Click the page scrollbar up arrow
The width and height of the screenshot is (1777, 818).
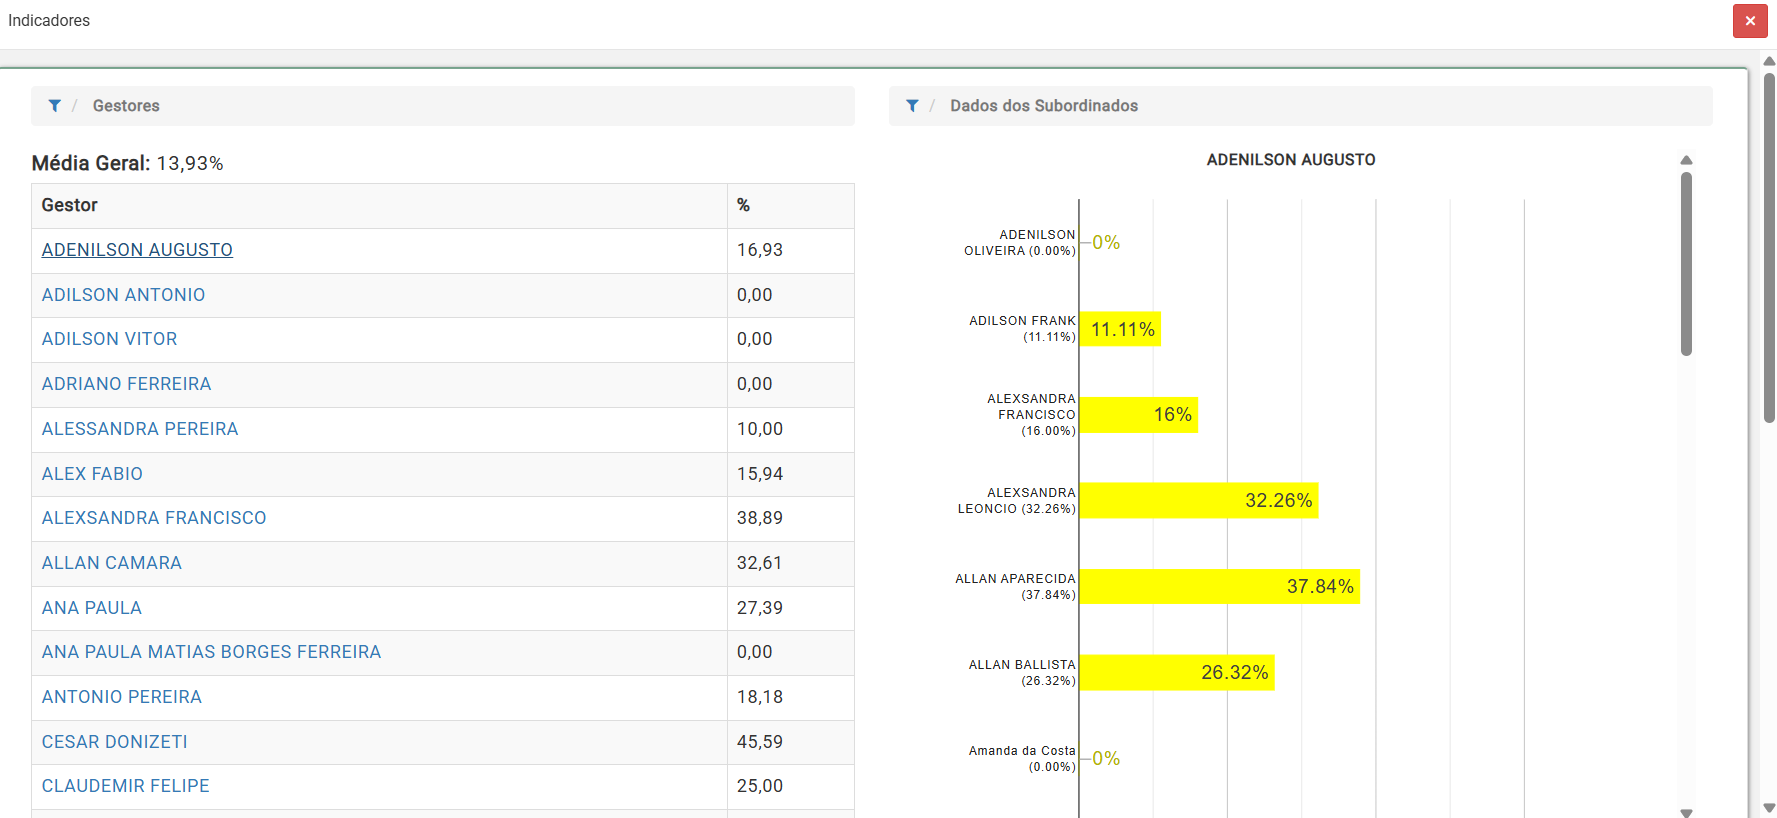point(1768,61)
